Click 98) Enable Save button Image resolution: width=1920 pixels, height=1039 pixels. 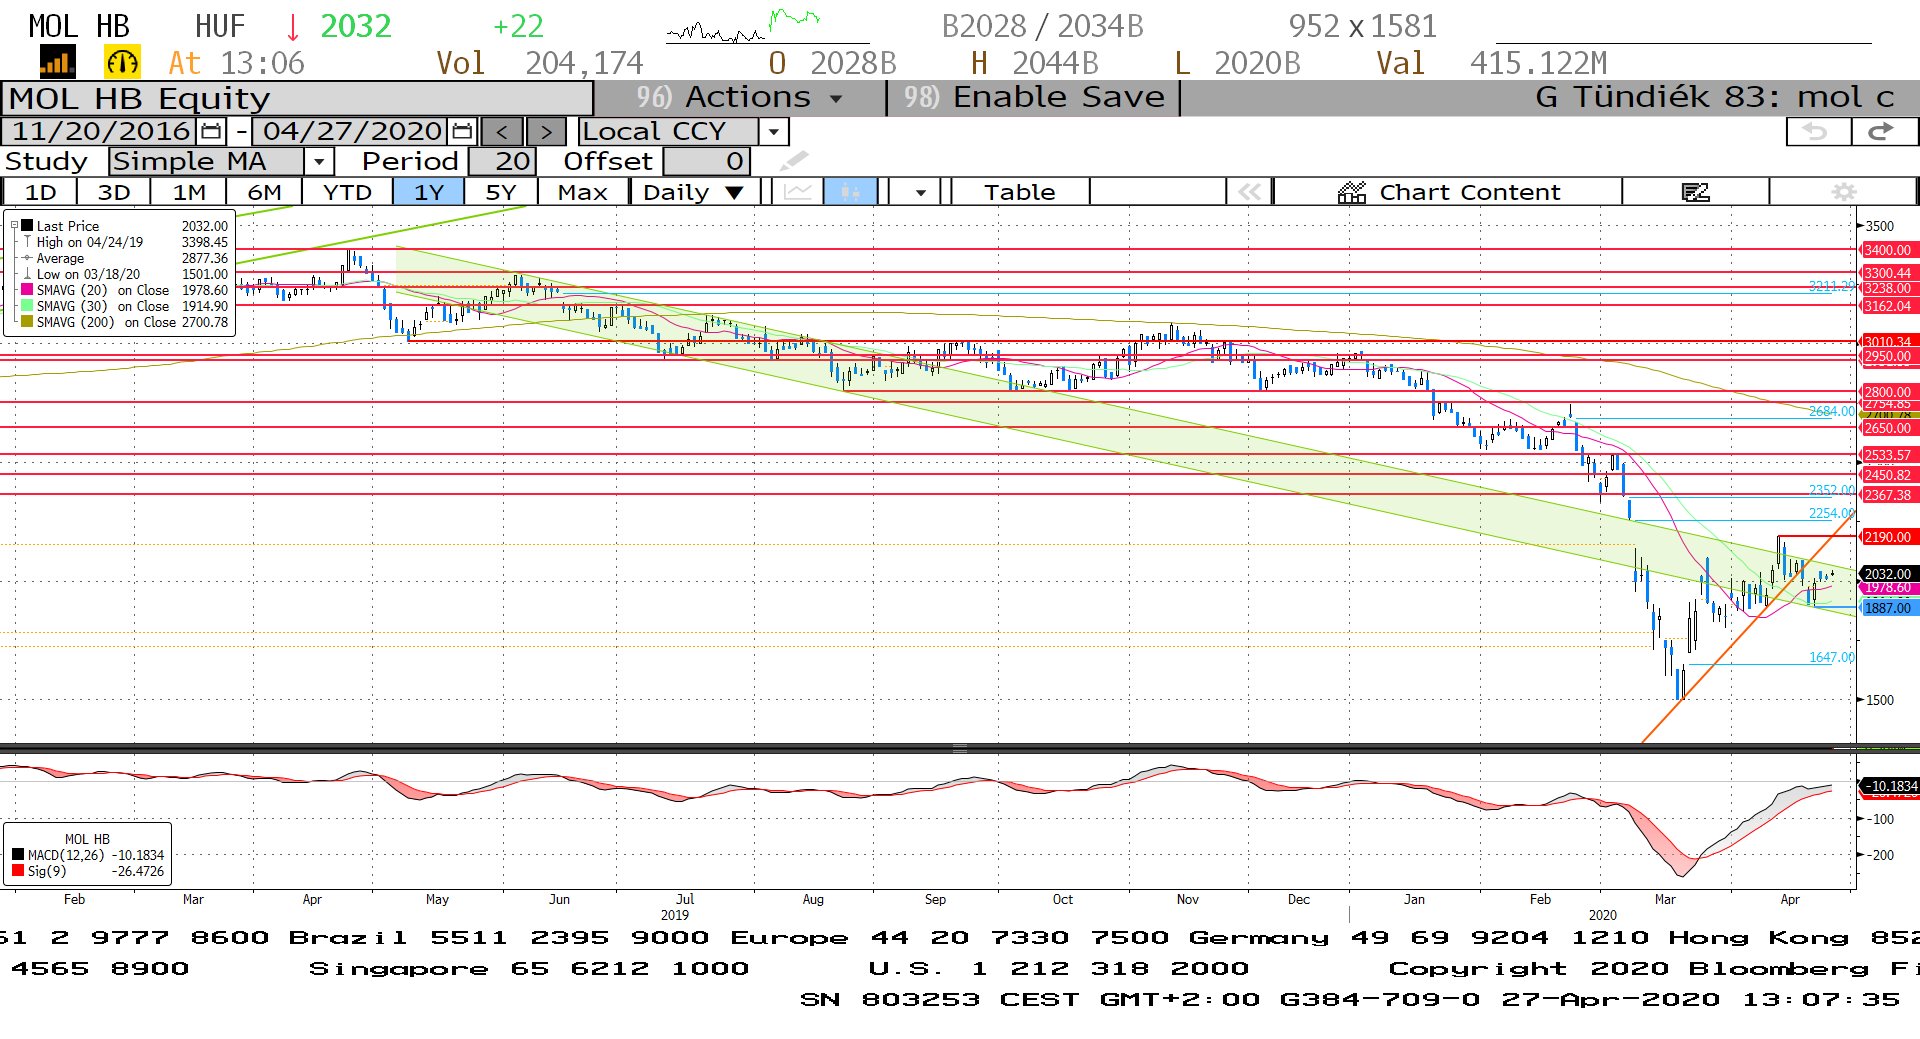point(1034,97)
